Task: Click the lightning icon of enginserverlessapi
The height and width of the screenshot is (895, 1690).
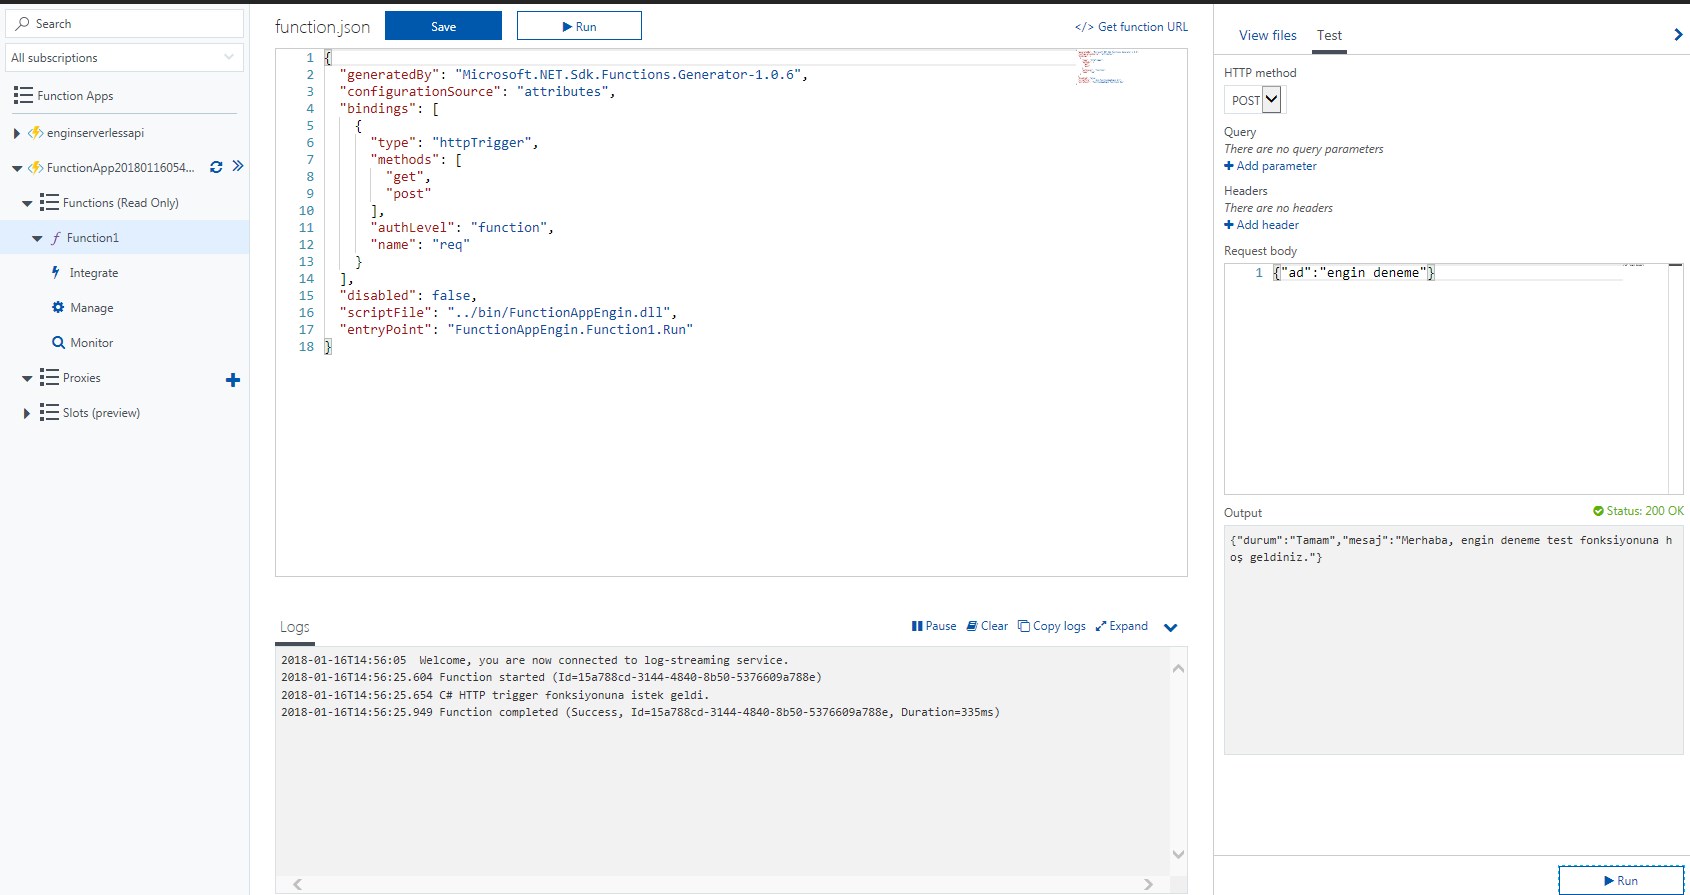Action: pyautogui.click(x=36, y=132)
